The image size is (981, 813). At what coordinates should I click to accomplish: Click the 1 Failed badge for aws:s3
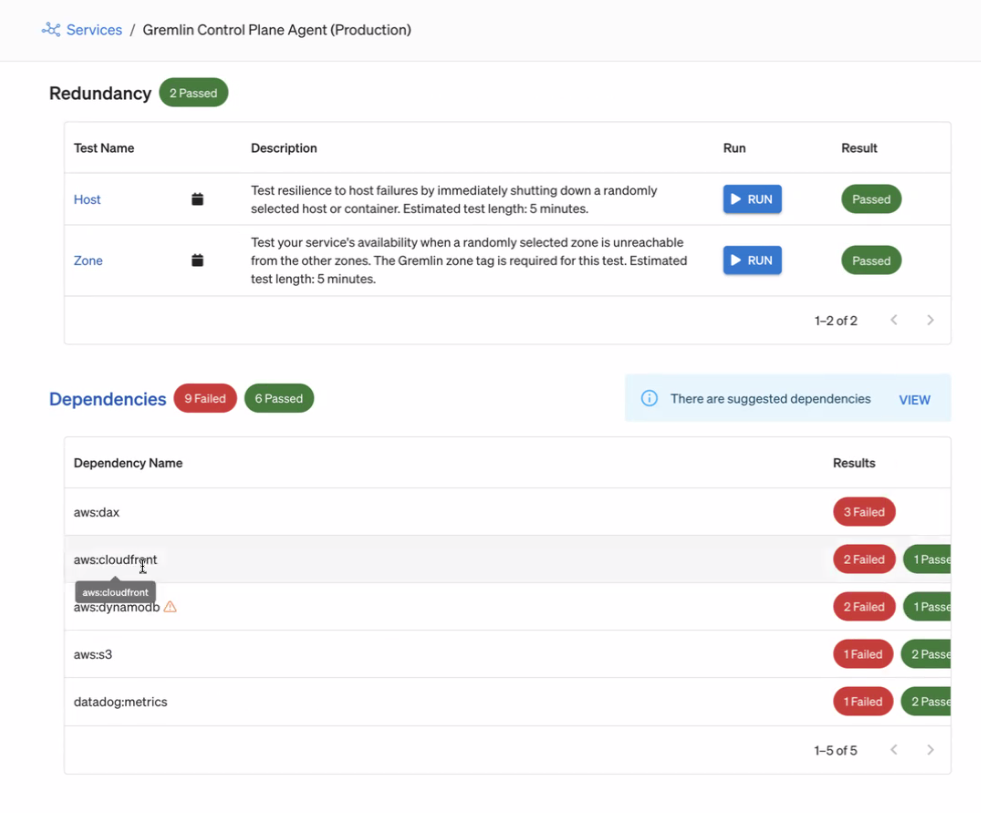pos(863,654)
